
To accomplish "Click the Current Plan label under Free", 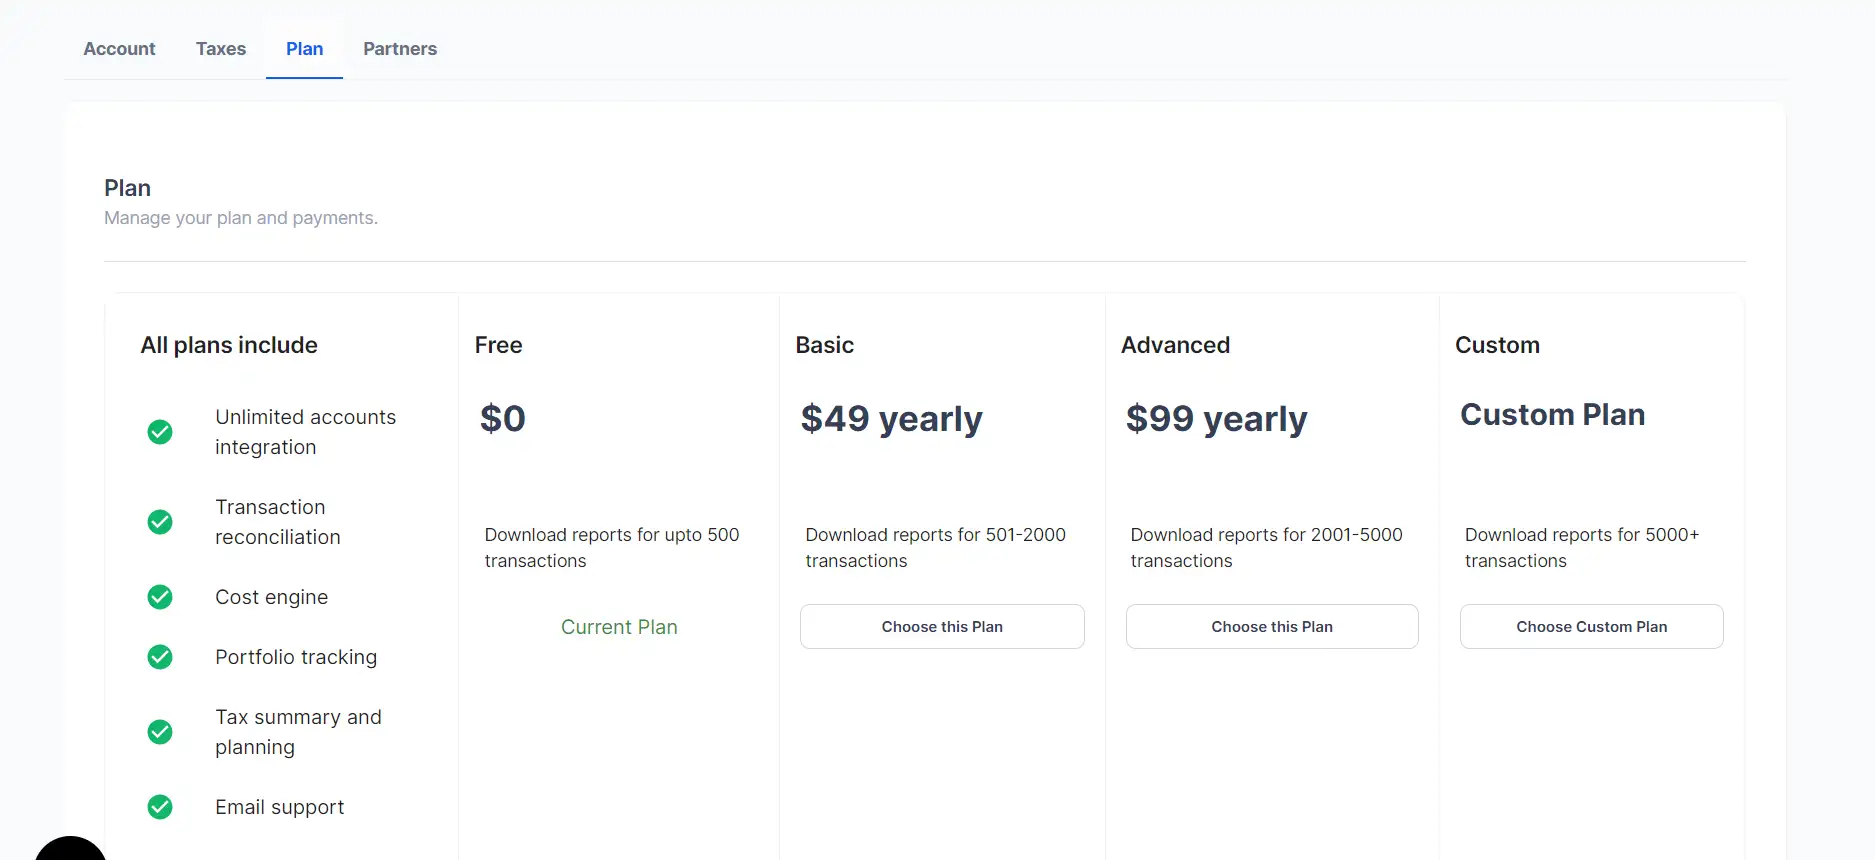I will 619,627.
